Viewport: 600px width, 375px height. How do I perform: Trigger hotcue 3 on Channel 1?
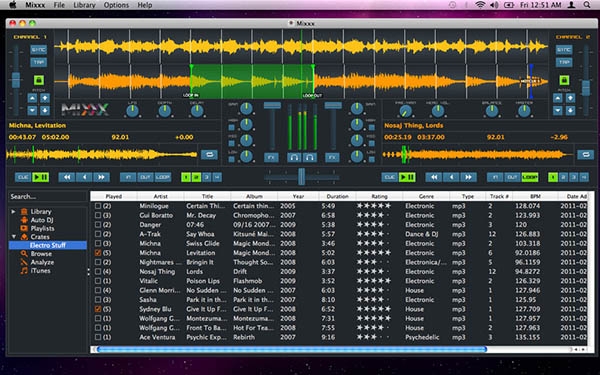pyautogui.click(x=207, y=177)
